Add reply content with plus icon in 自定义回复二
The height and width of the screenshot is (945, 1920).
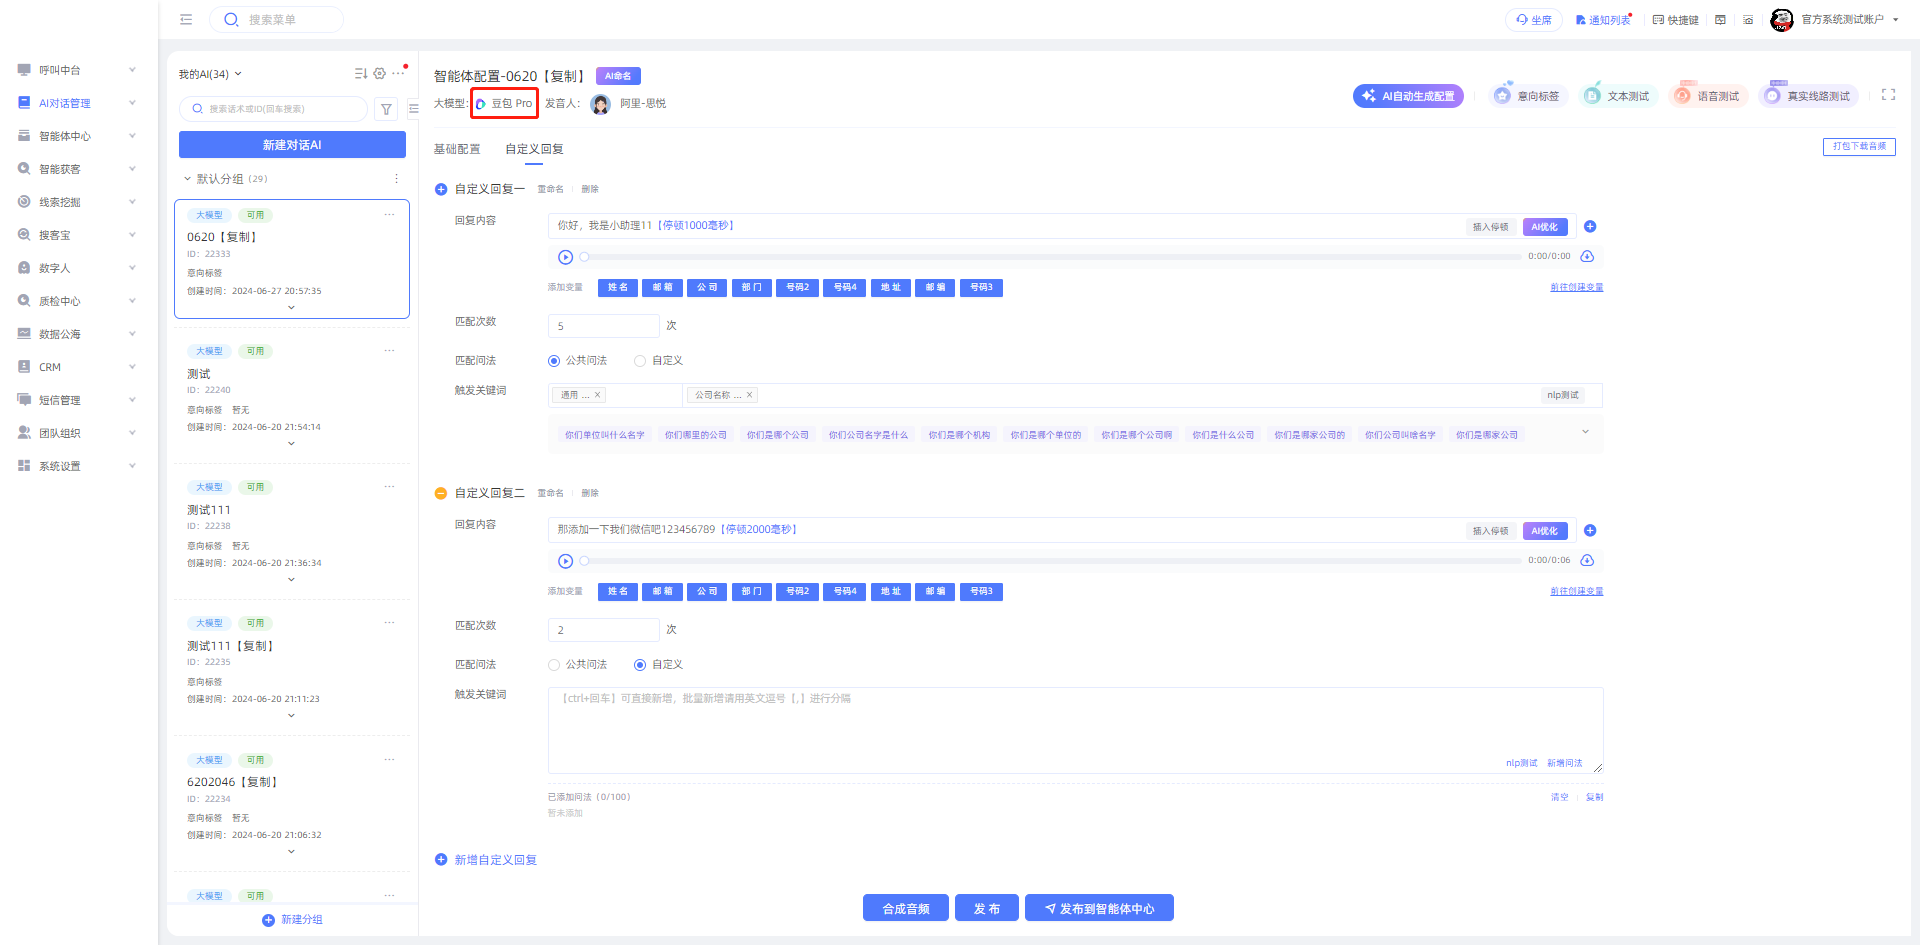point(1590,531)
